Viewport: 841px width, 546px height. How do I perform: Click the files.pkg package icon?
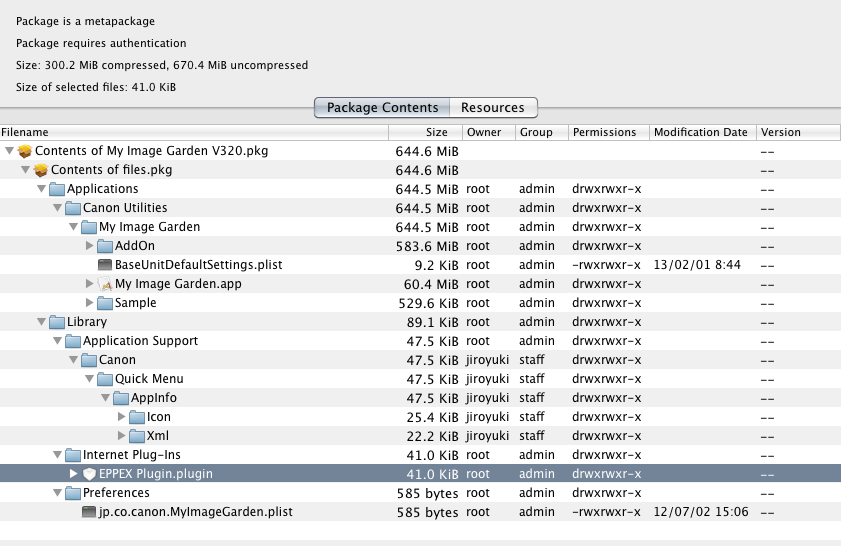click(41, 170)
